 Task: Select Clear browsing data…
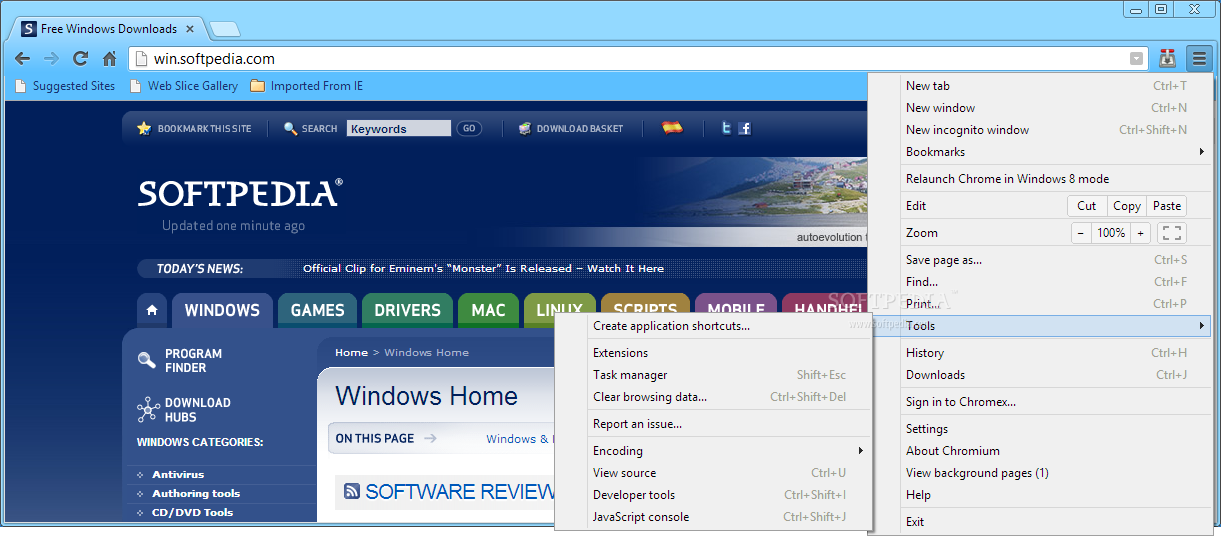tap(713, 397)
